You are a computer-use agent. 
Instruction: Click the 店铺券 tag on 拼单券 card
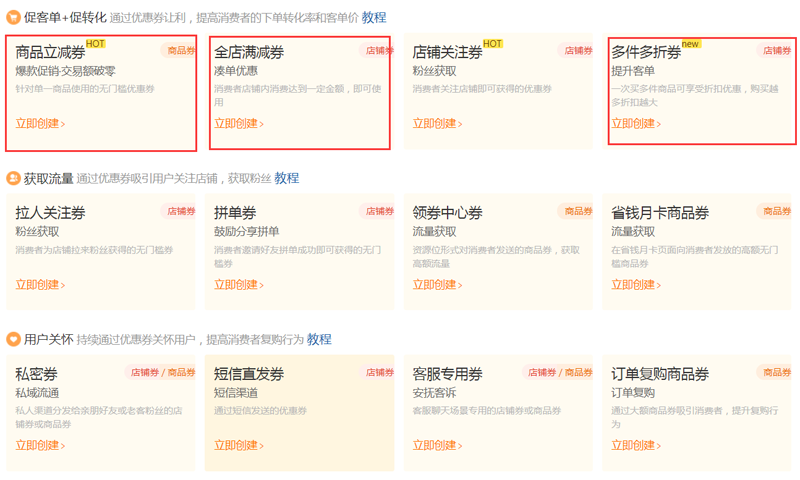378,211
